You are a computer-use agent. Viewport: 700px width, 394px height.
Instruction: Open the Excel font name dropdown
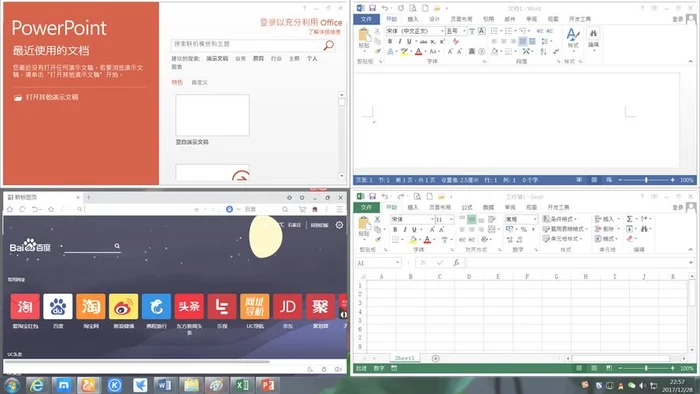pos(432,219)
